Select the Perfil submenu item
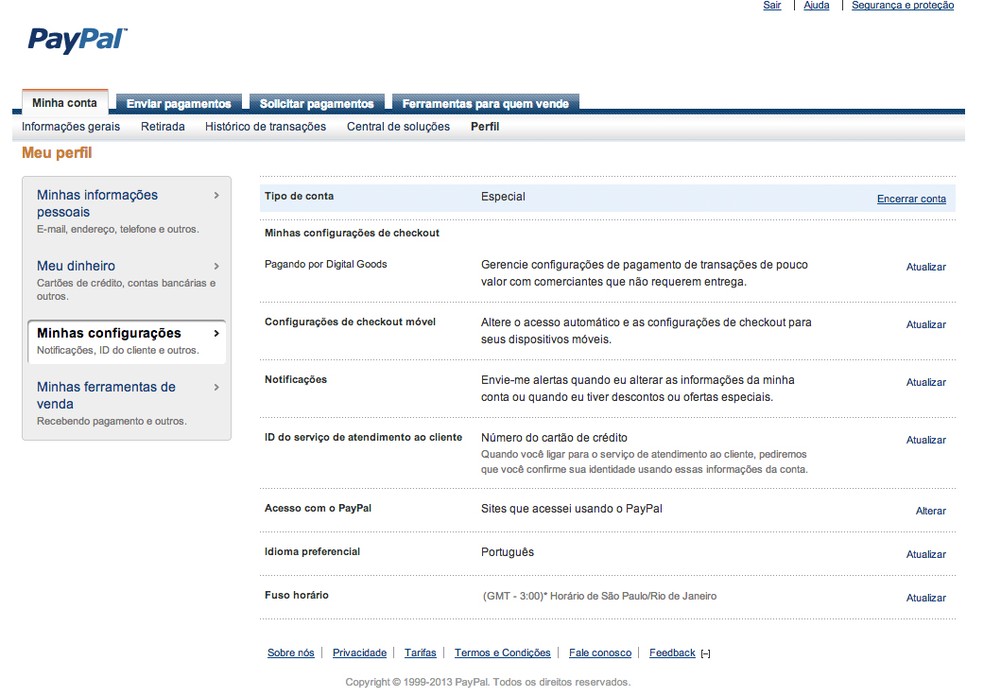This screenshot has width=984, height=696. coord(485,127)
